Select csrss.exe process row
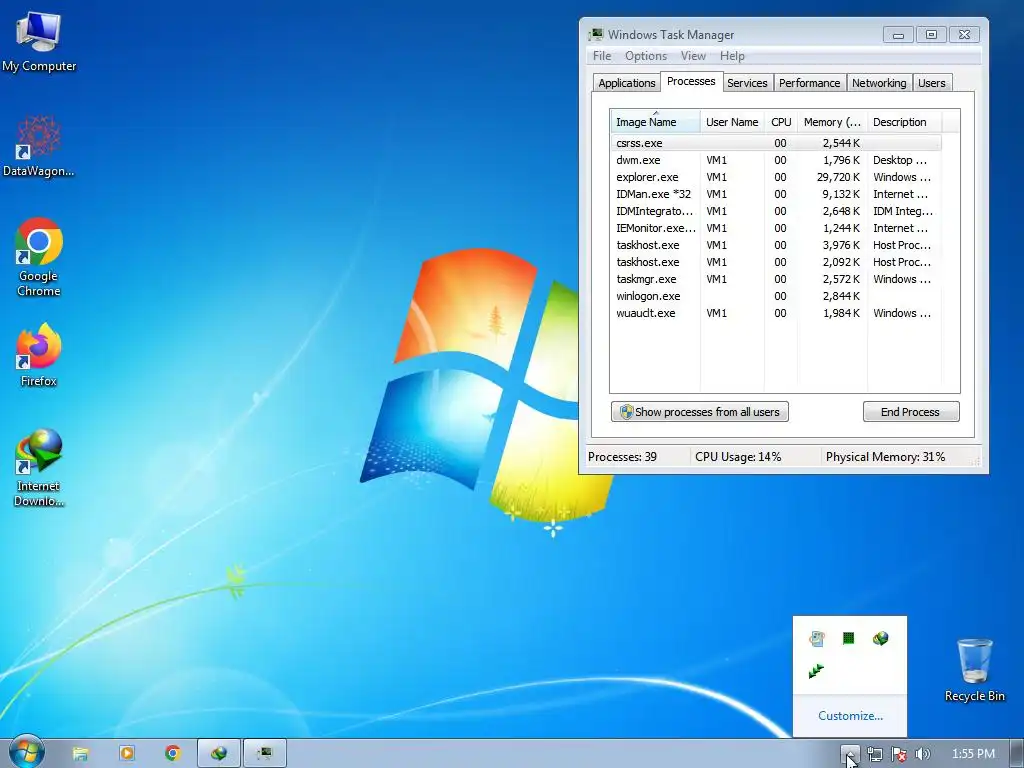 (776, 143)
